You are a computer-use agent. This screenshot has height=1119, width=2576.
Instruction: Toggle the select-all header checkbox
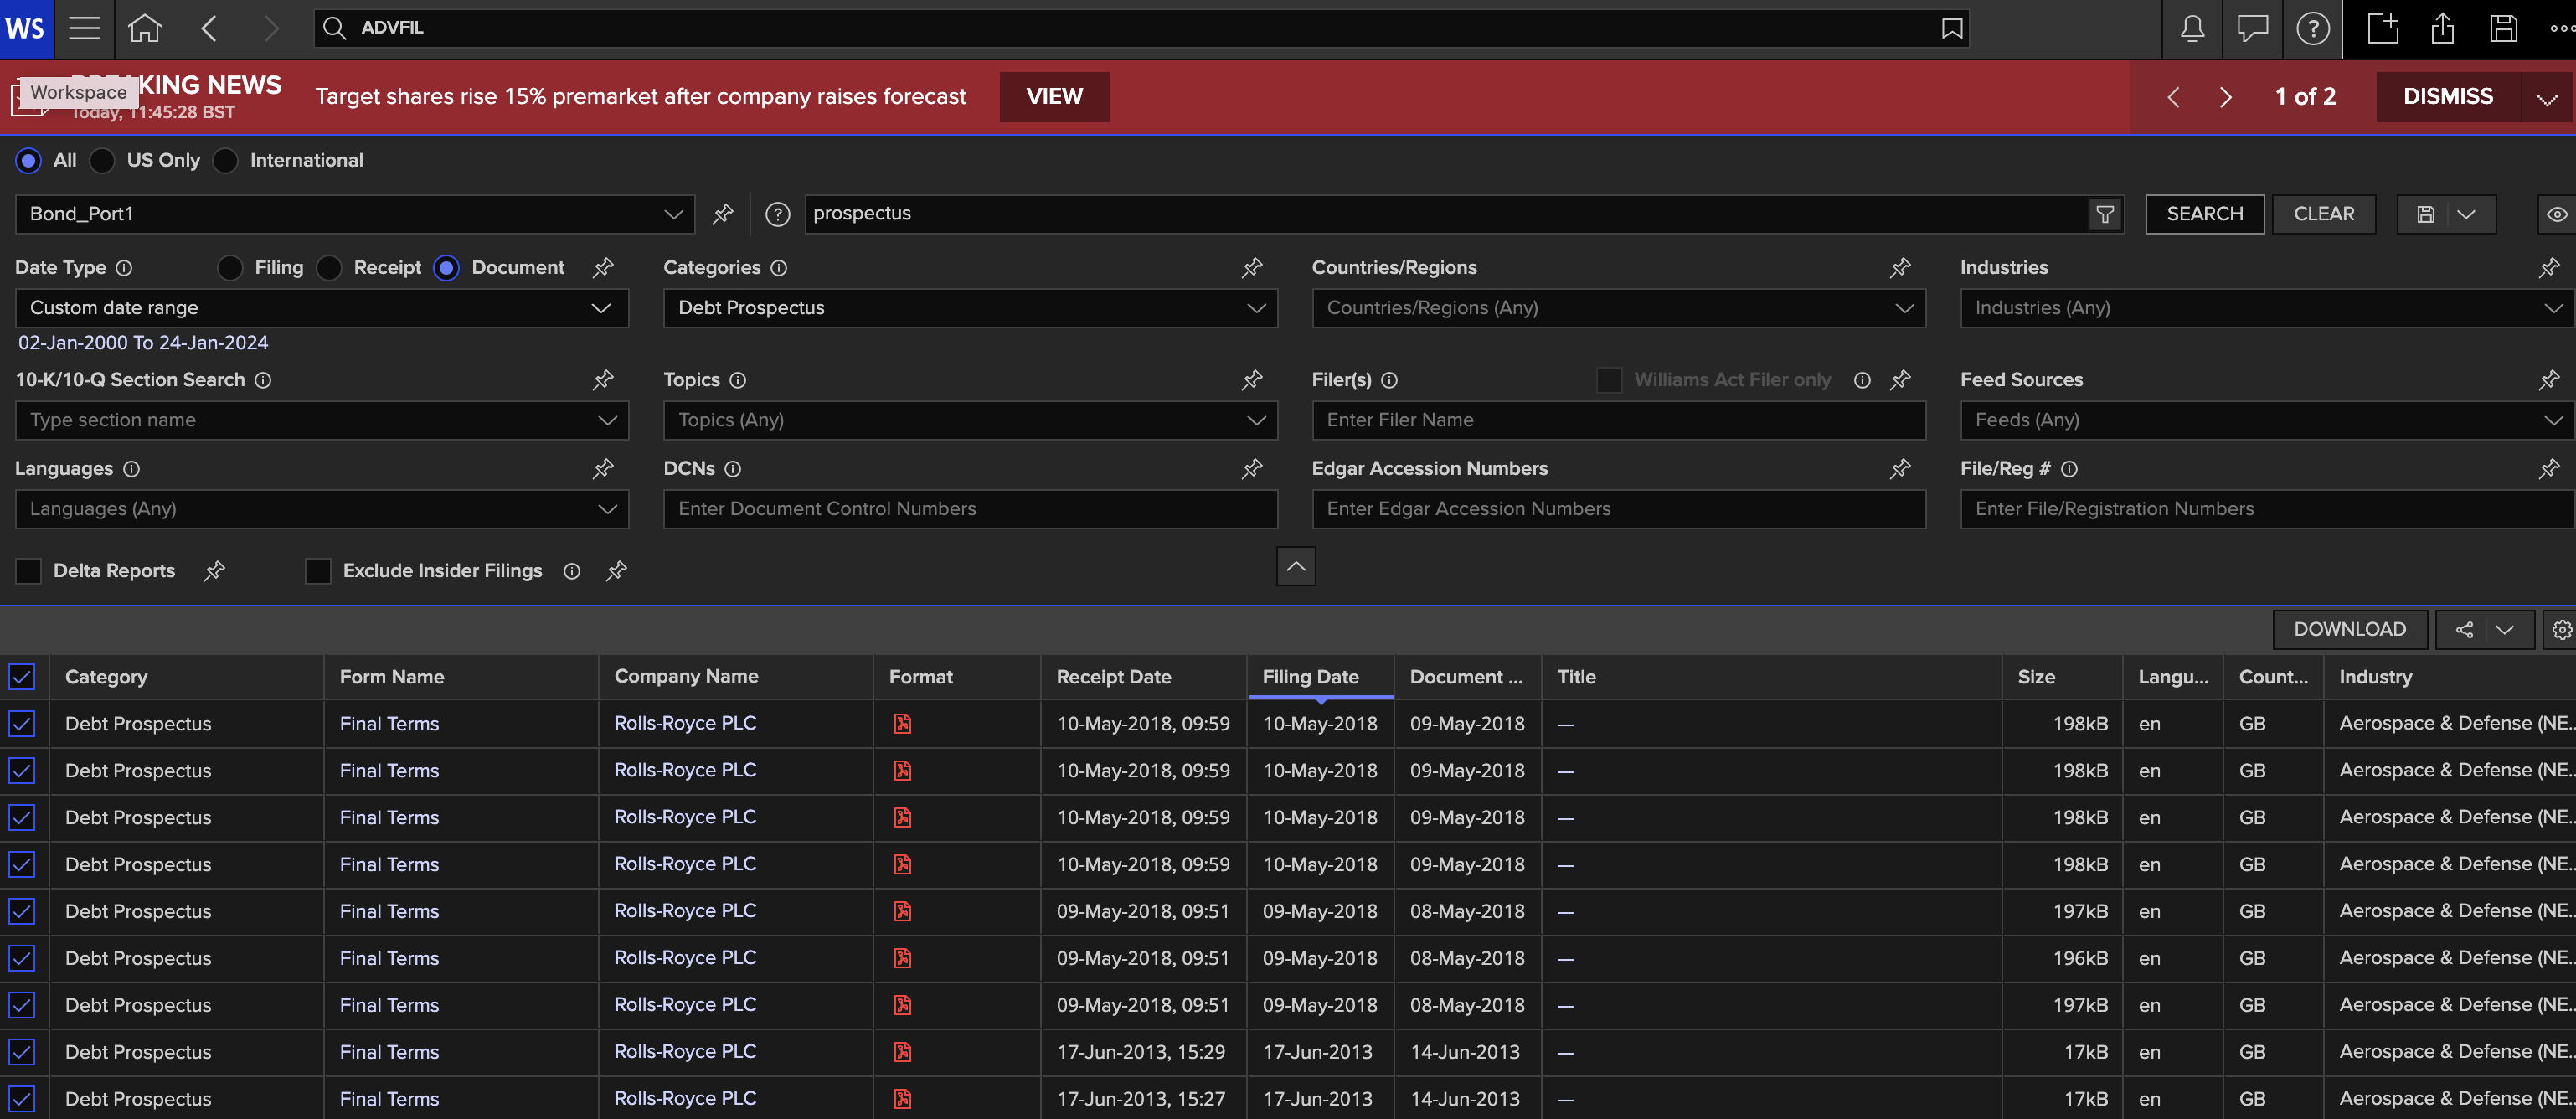pos(22,677)
